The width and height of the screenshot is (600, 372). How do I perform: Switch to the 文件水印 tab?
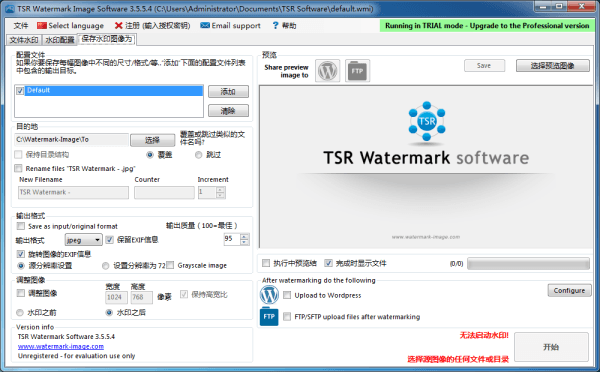[x=24, y=40]
